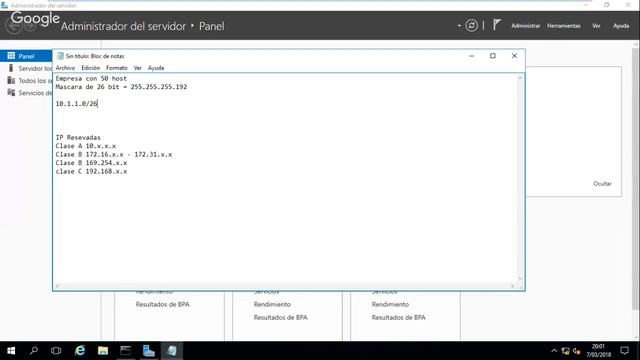Open Rendimiento in the middle tile

tap(272, 304)
